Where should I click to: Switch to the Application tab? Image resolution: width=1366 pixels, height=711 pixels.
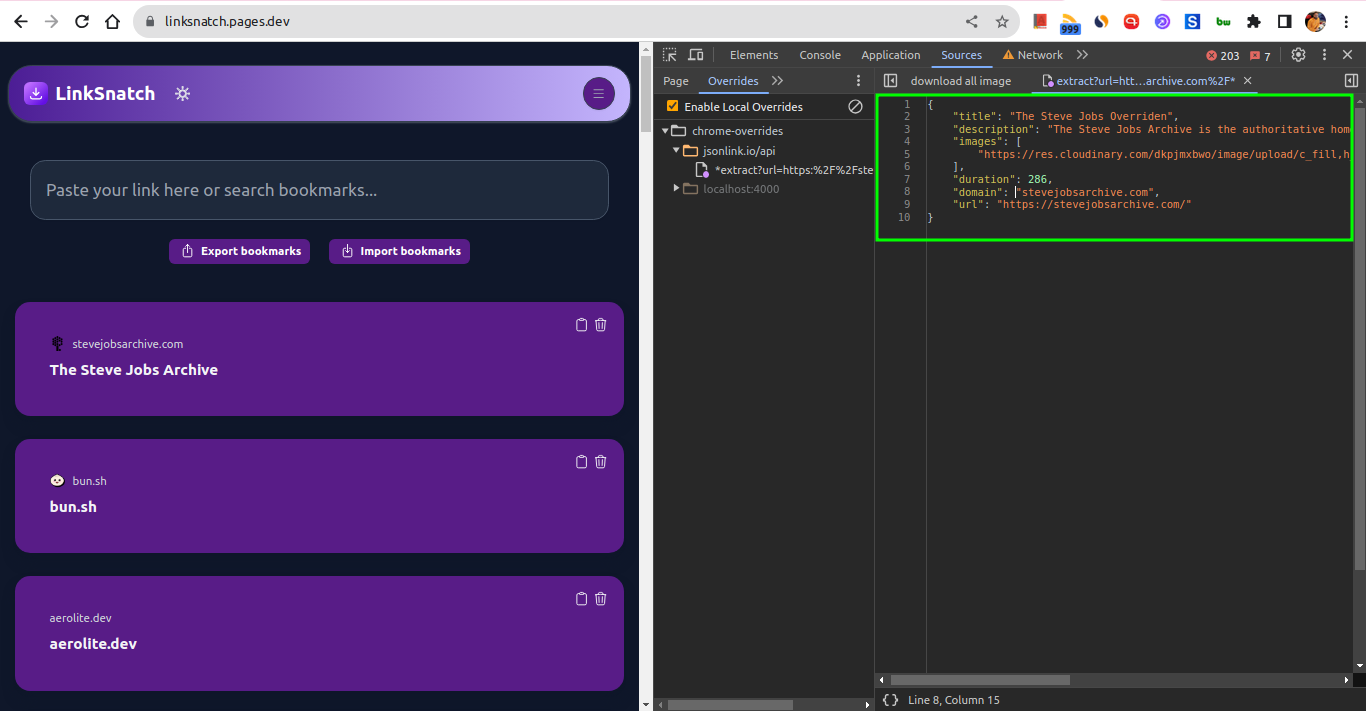click(x=891, y=55)
